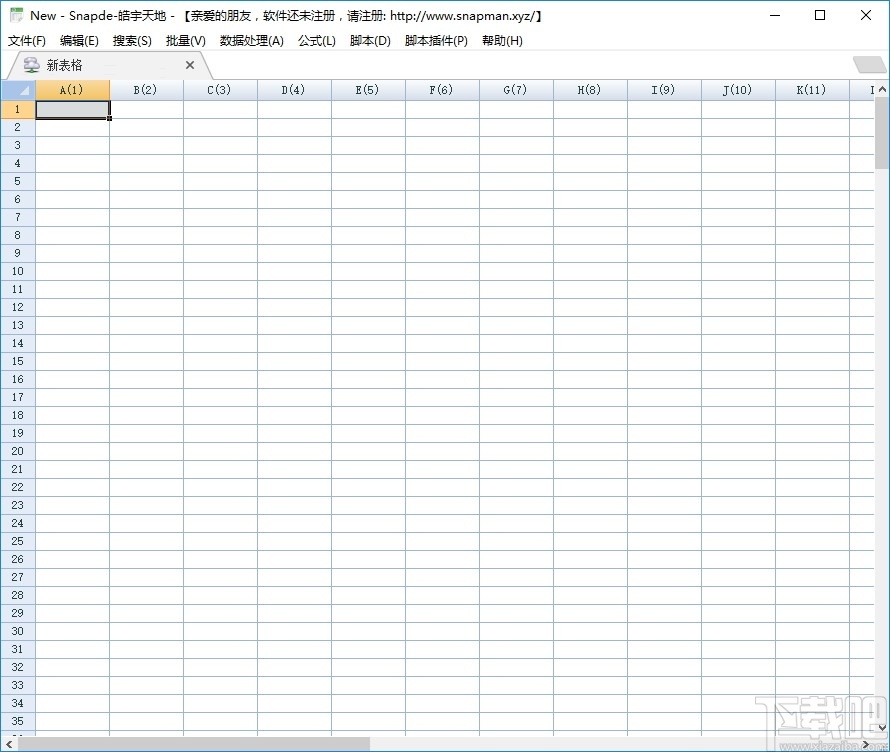Minimize the Snapde window
The image size is (890, 752).
click(775, 15)
